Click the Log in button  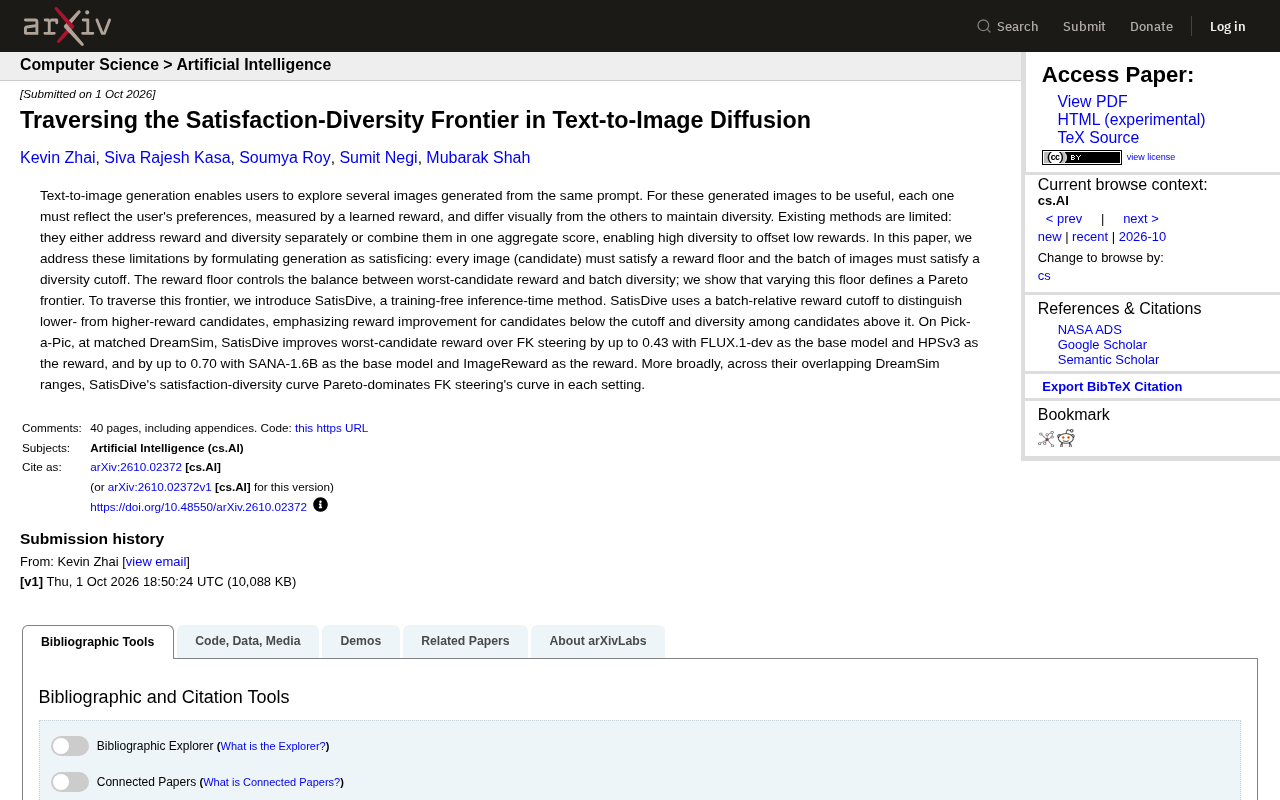(x=1228, y=26)
